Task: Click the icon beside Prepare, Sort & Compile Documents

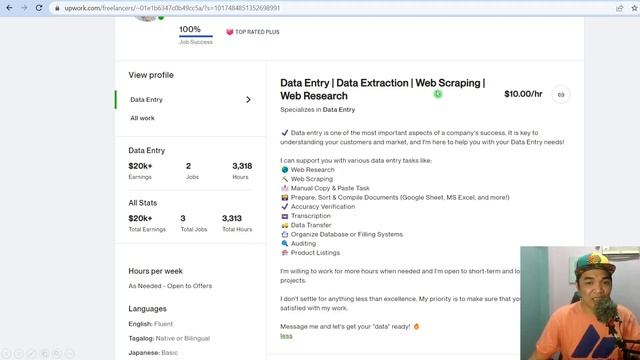Action: (284, 198)
